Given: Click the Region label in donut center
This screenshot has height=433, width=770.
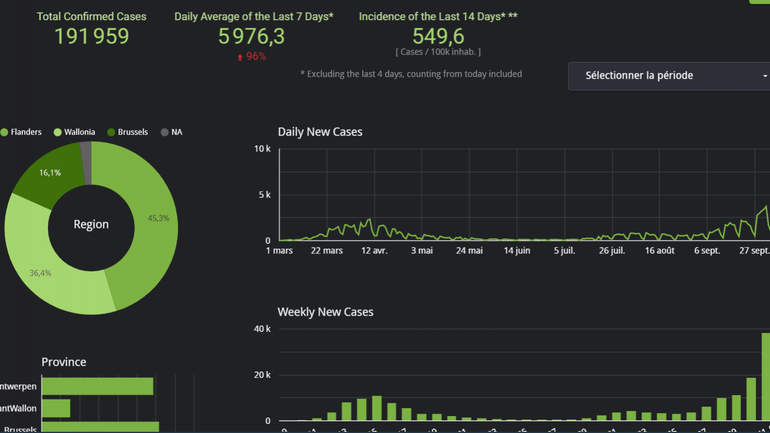Looking at the screenshot, I should [x=91, y=225].
